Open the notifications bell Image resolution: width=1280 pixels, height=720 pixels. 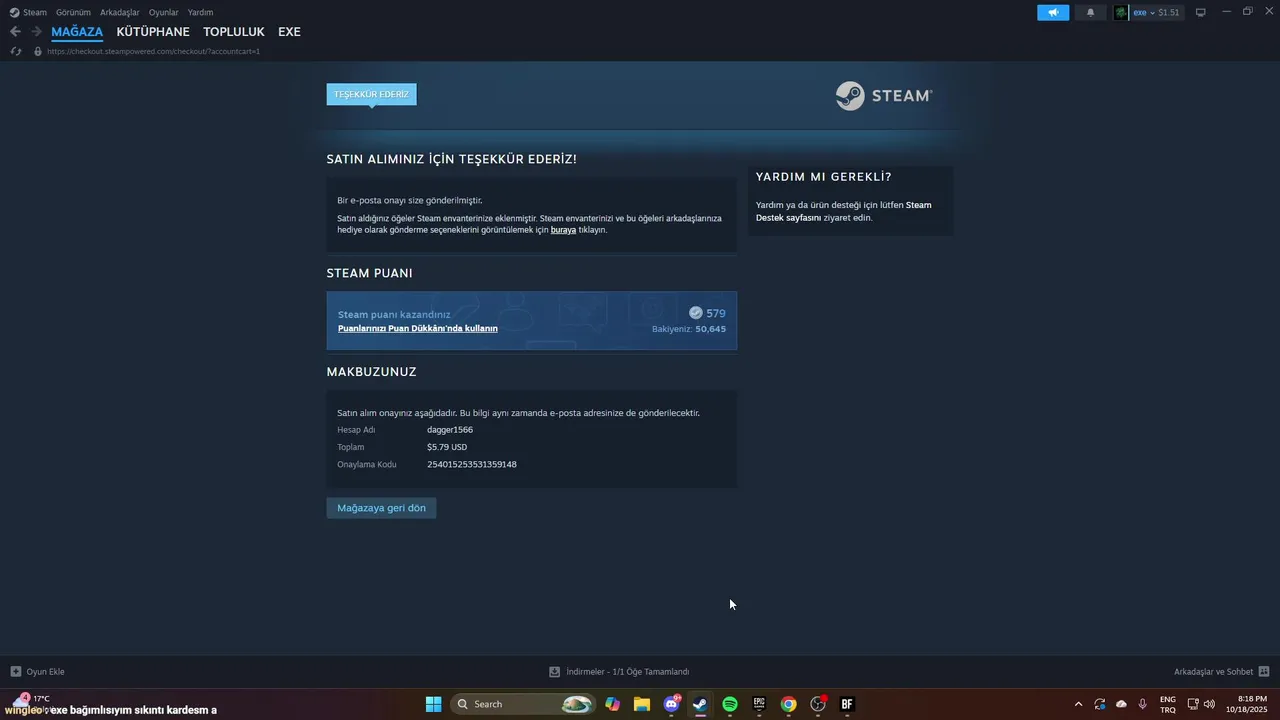(x=1090, y=12)
